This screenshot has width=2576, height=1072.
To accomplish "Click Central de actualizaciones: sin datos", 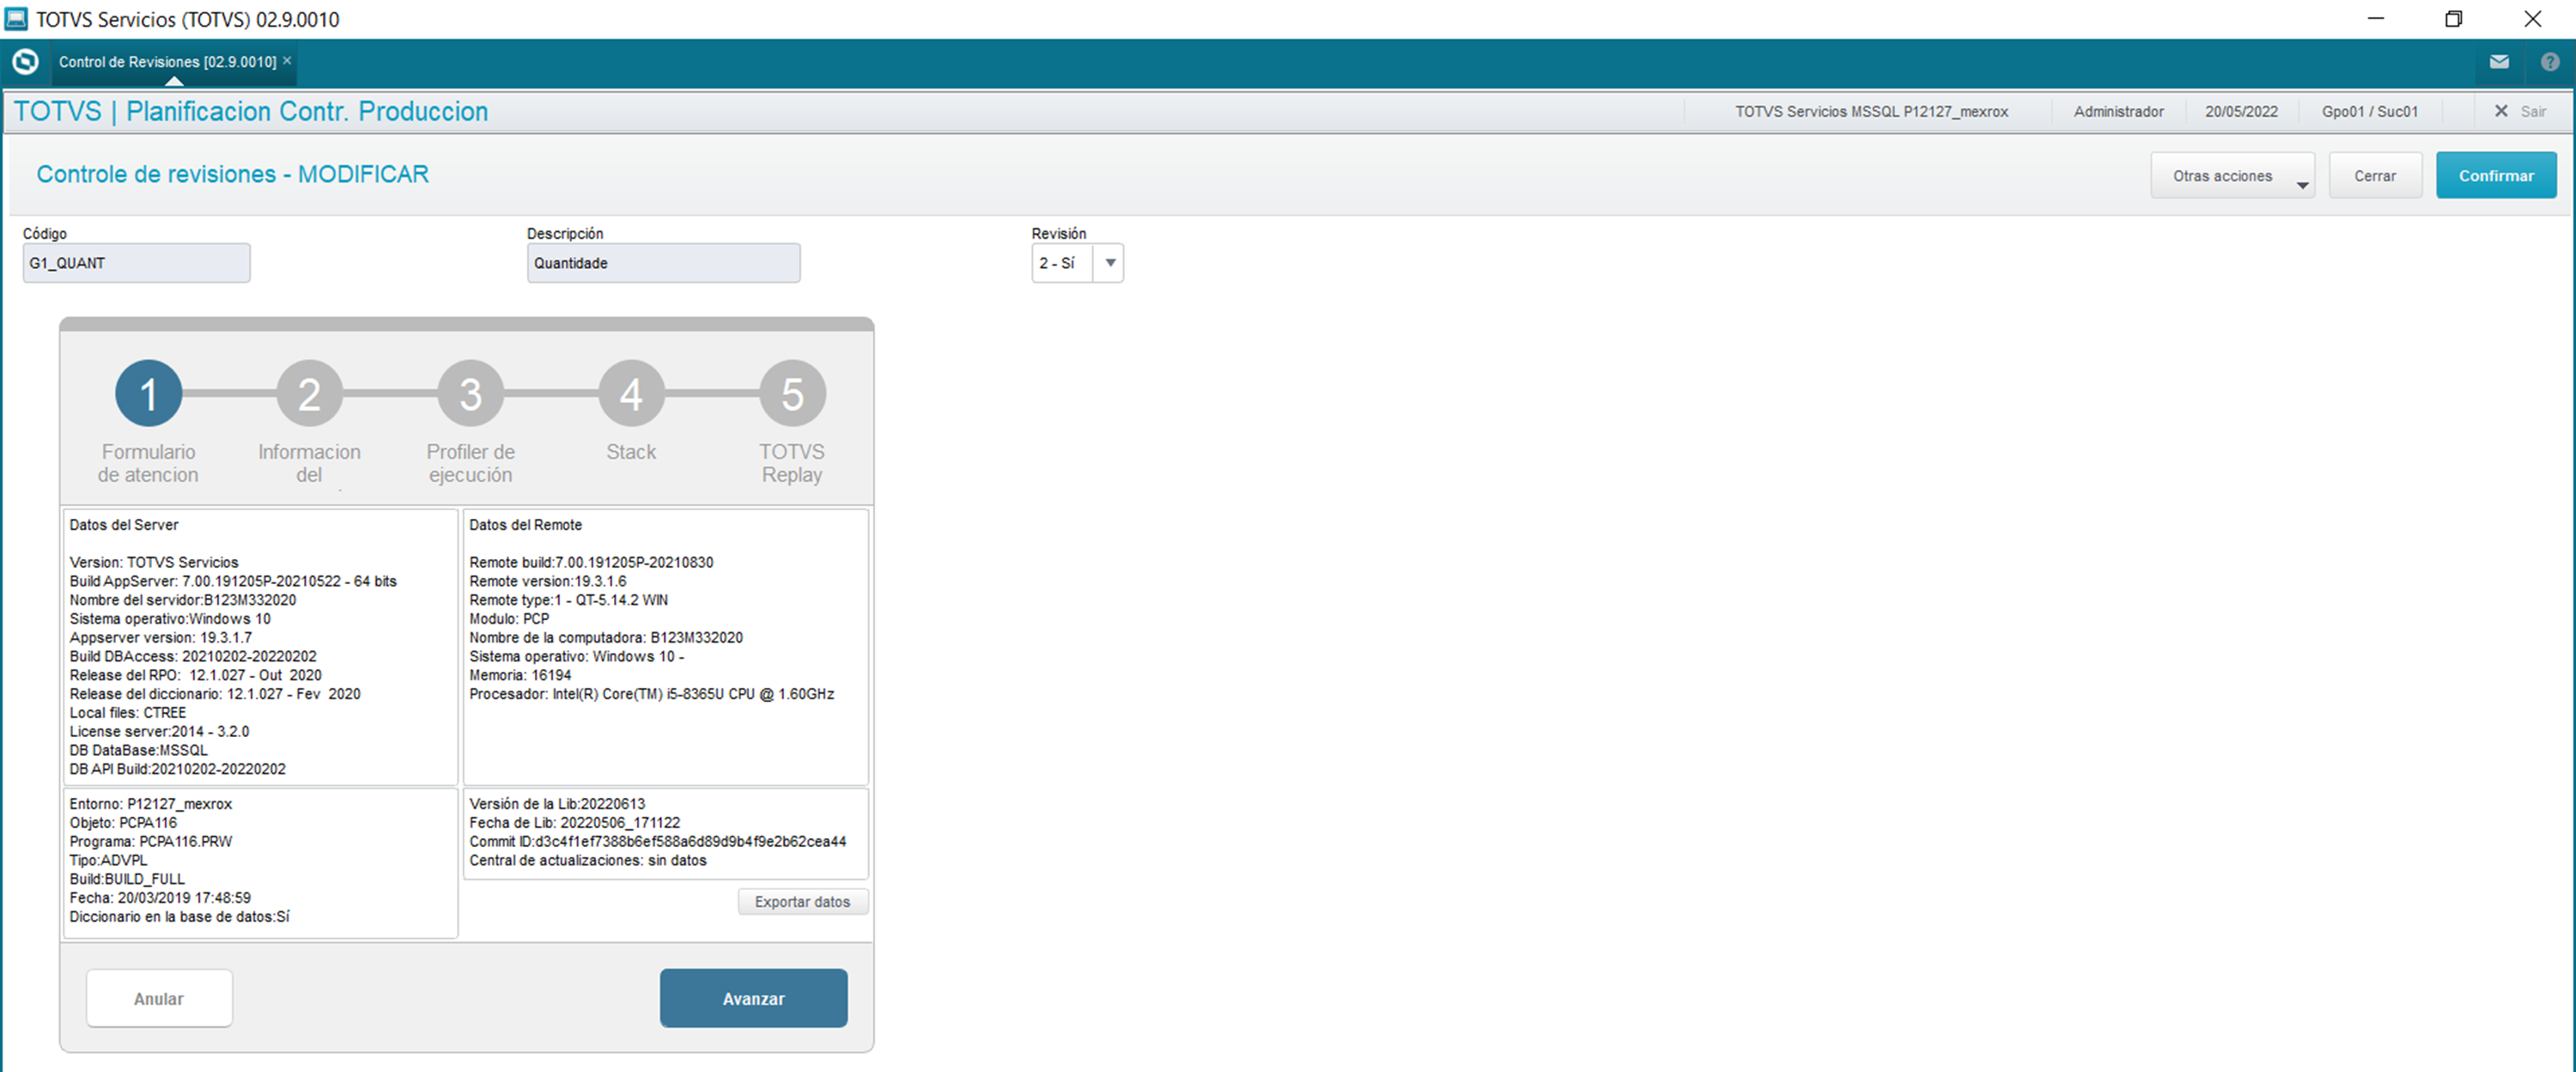I will [x=587, y=861].
